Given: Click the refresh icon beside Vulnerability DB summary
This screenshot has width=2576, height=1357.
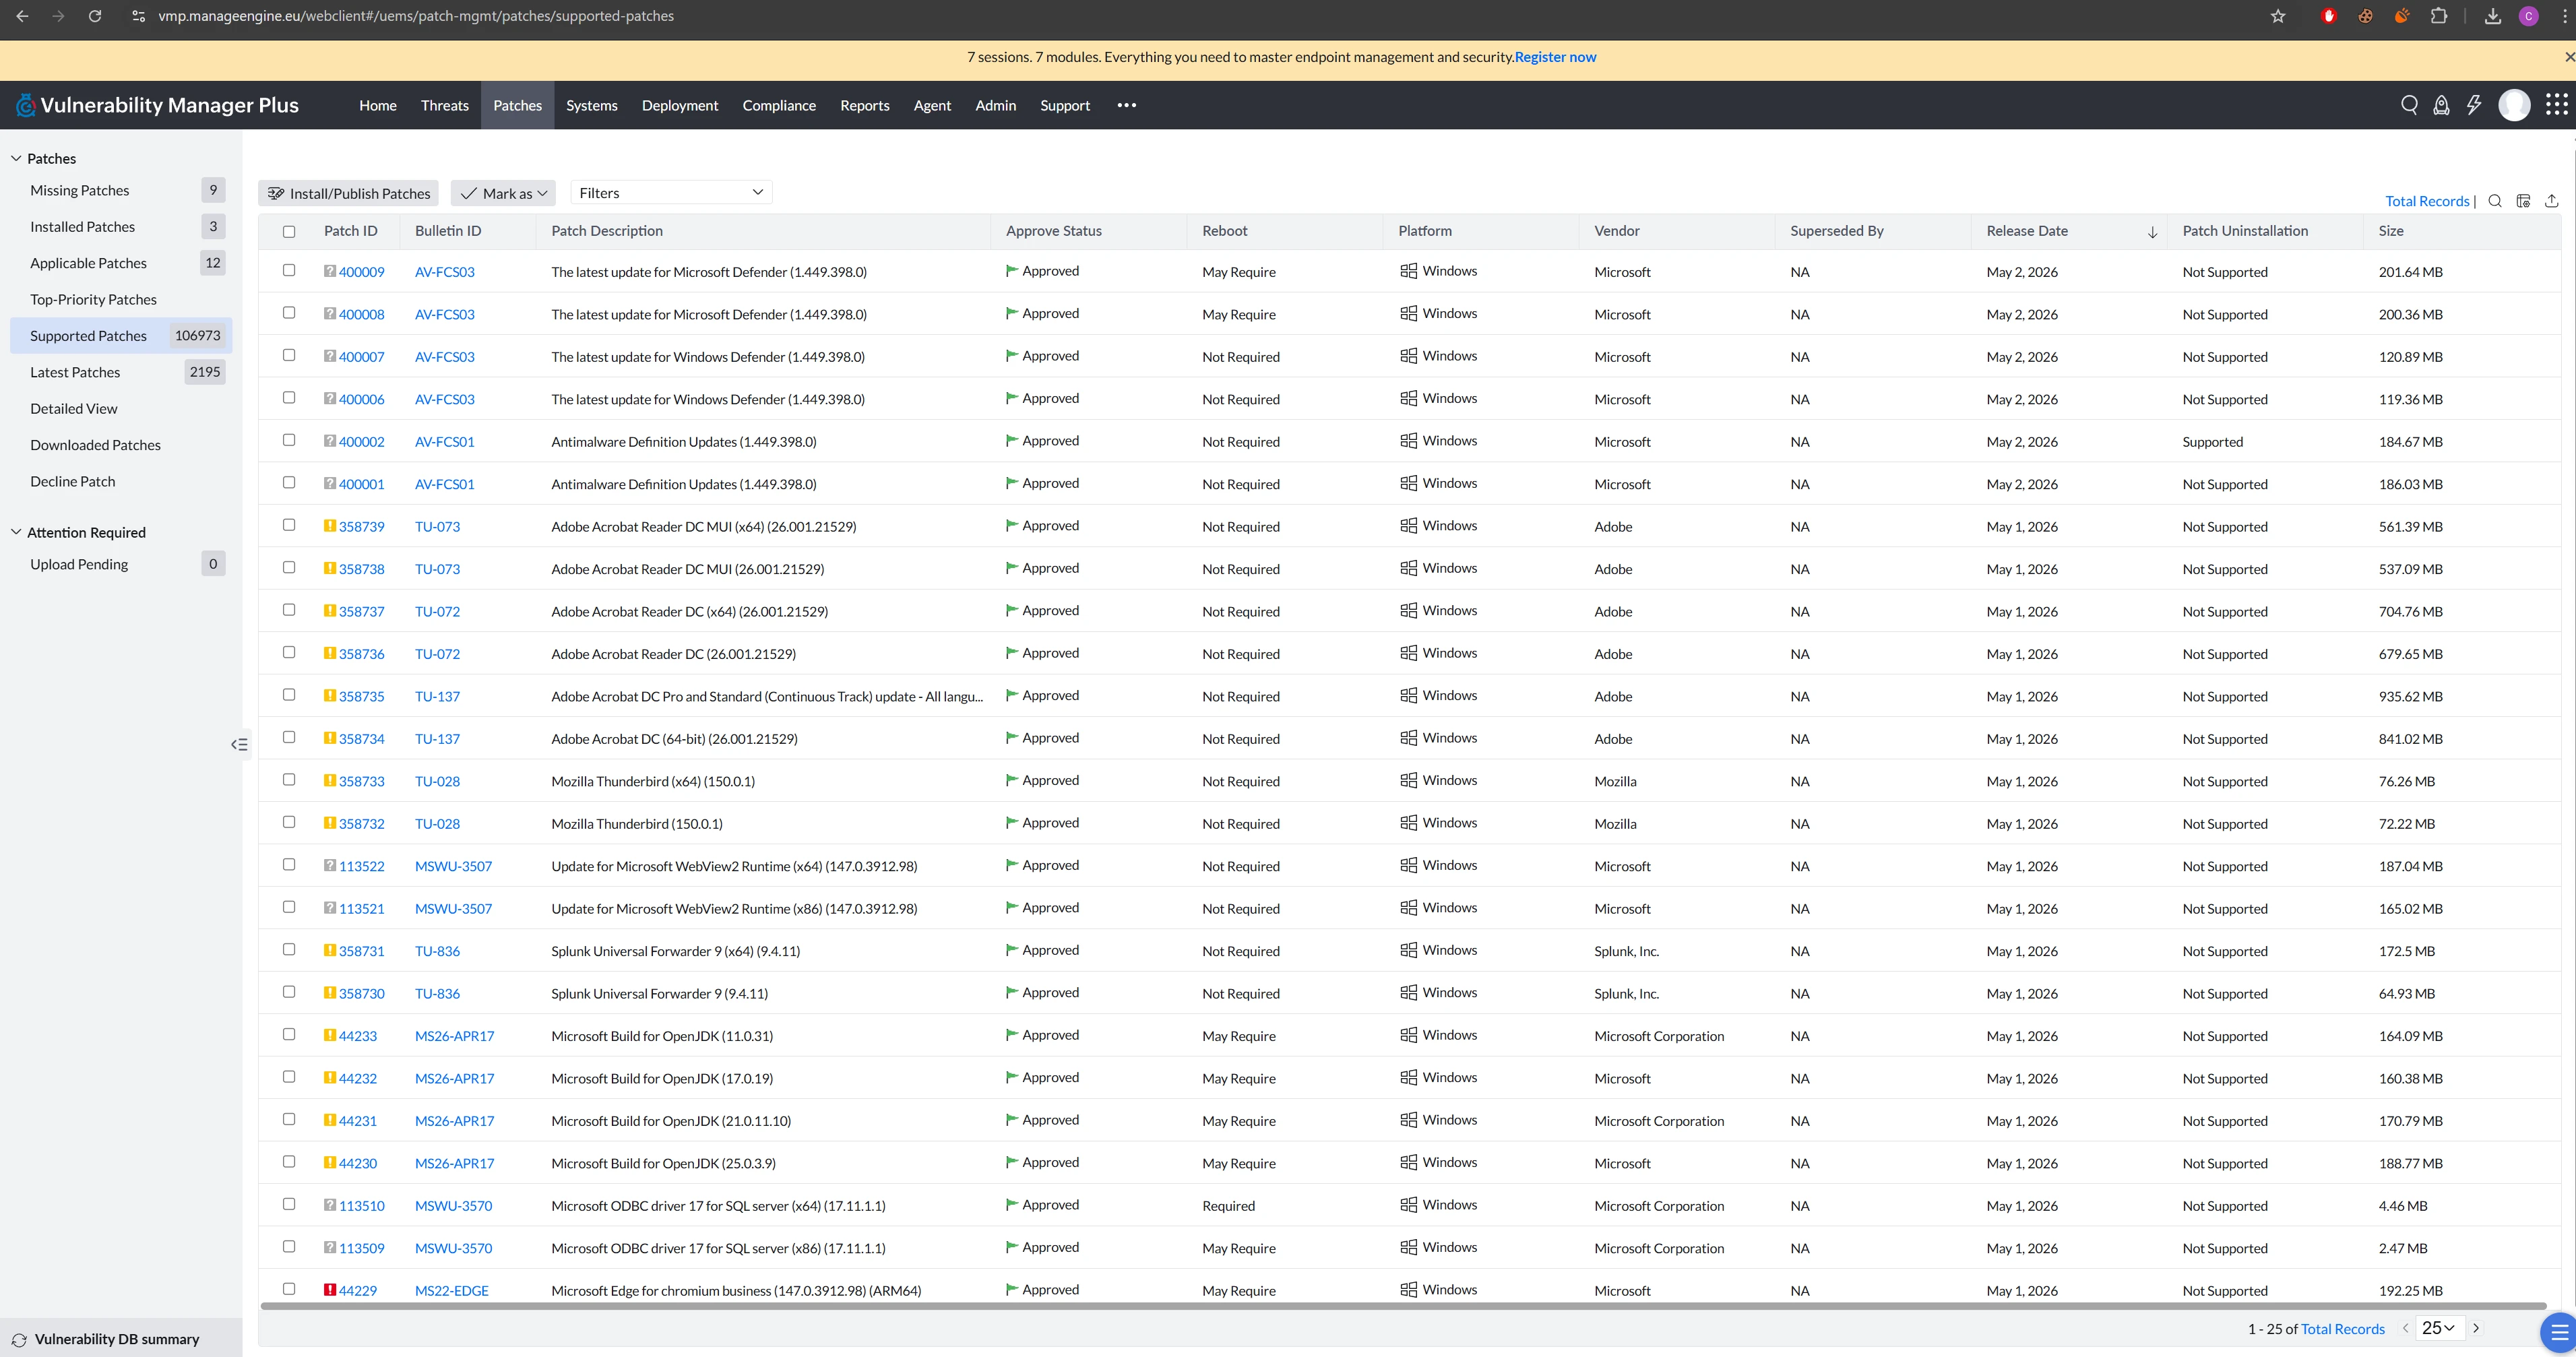Looking at the screenshot, I should coord(19,1340).
